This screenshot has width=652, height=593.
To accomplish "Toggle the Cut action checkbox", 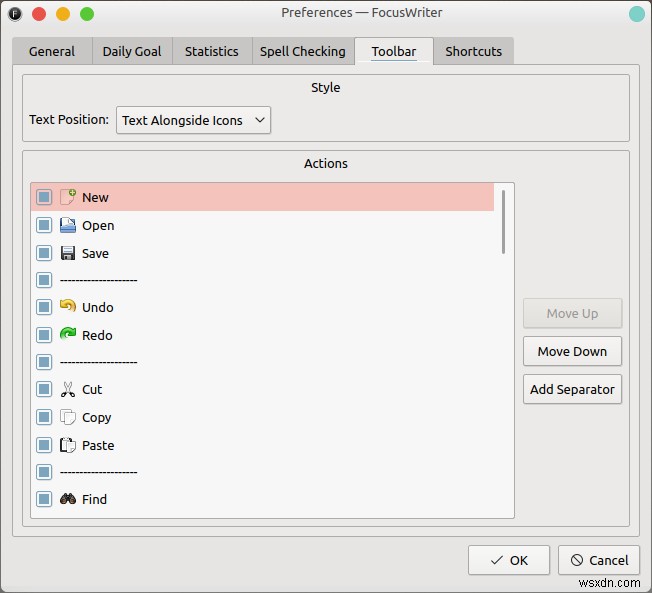I will [44, 389].
